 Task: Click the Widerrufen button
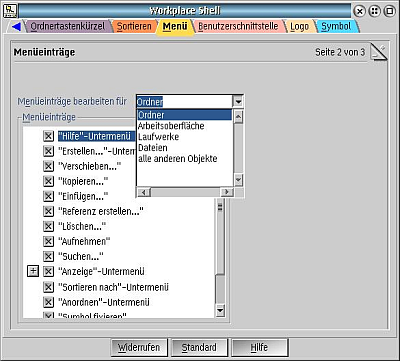point(138,348)
